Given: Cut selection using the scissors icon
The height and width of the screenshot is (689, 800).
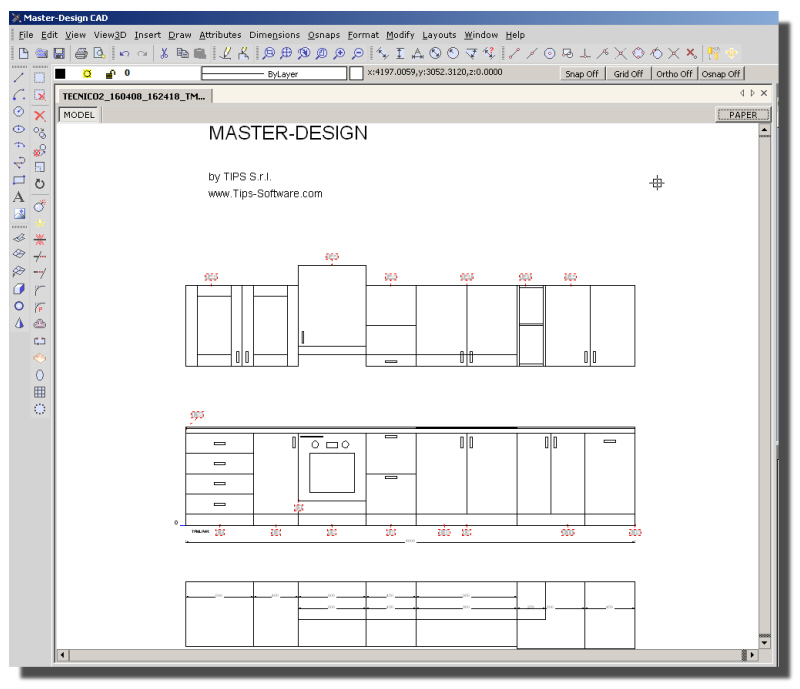Looking at the screenshot, I should tap(164, 47).
